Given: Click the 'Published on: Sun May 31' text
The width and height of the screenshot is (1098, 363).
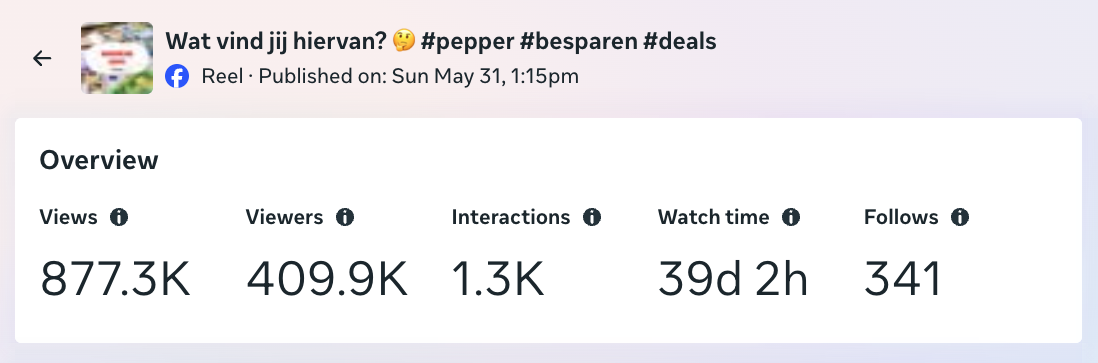Looking at the screenshot, I should [x=380, y=76].
